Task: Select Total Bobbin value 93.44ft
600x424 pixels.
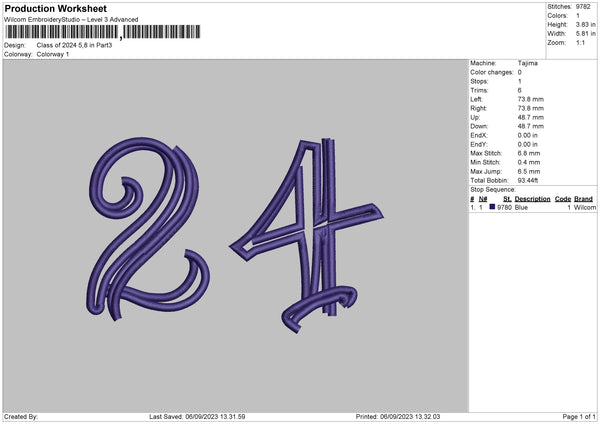Action: (x=528, y=180)
